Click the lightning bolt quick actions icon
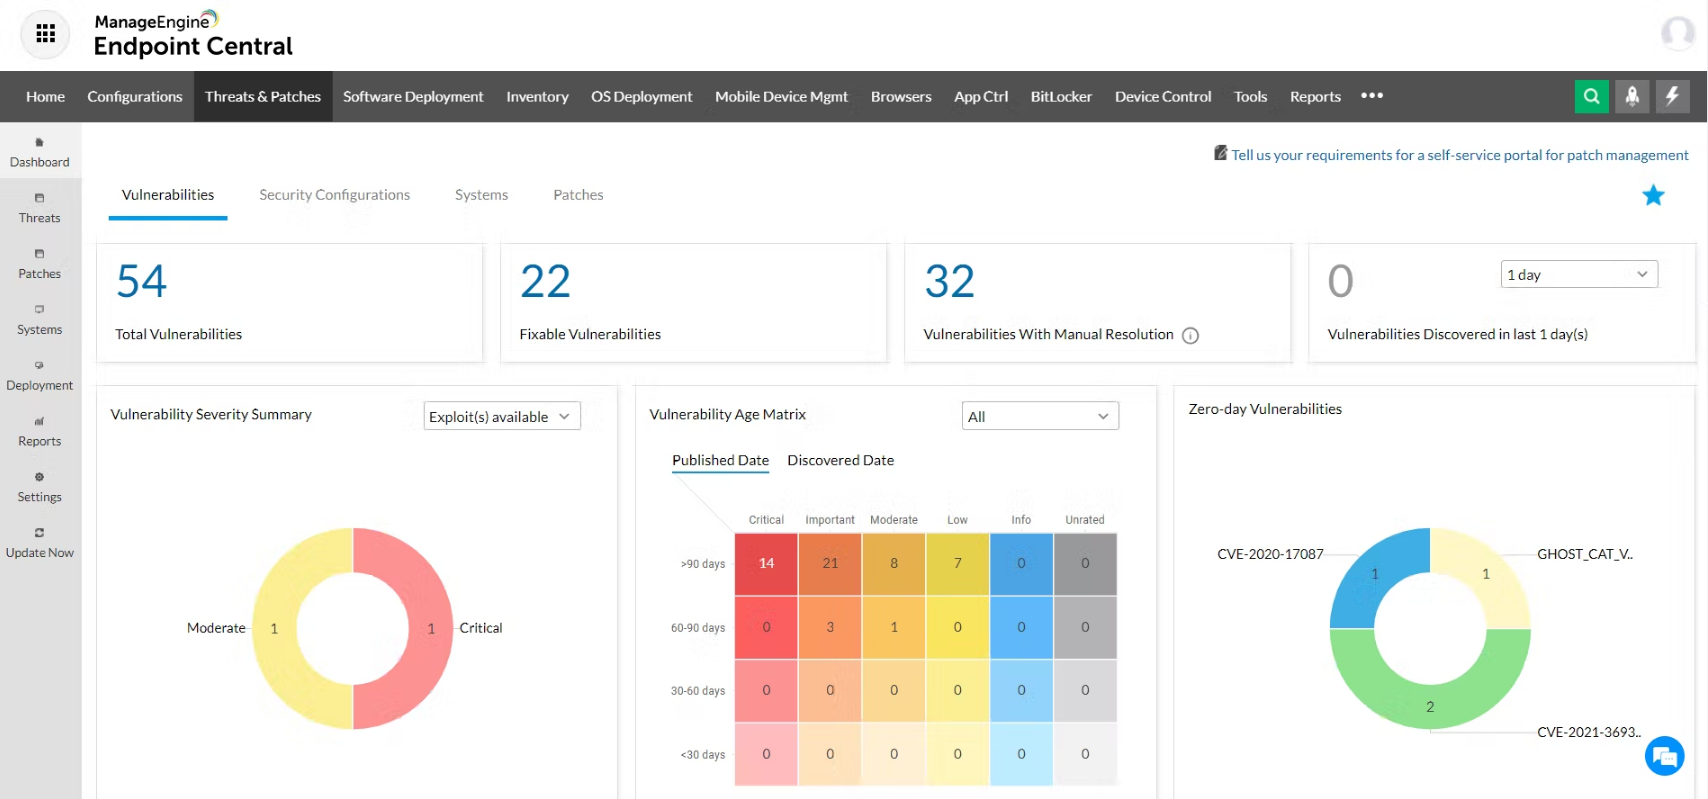This screenshot has width=1708, height=799. pos(1672,96)
